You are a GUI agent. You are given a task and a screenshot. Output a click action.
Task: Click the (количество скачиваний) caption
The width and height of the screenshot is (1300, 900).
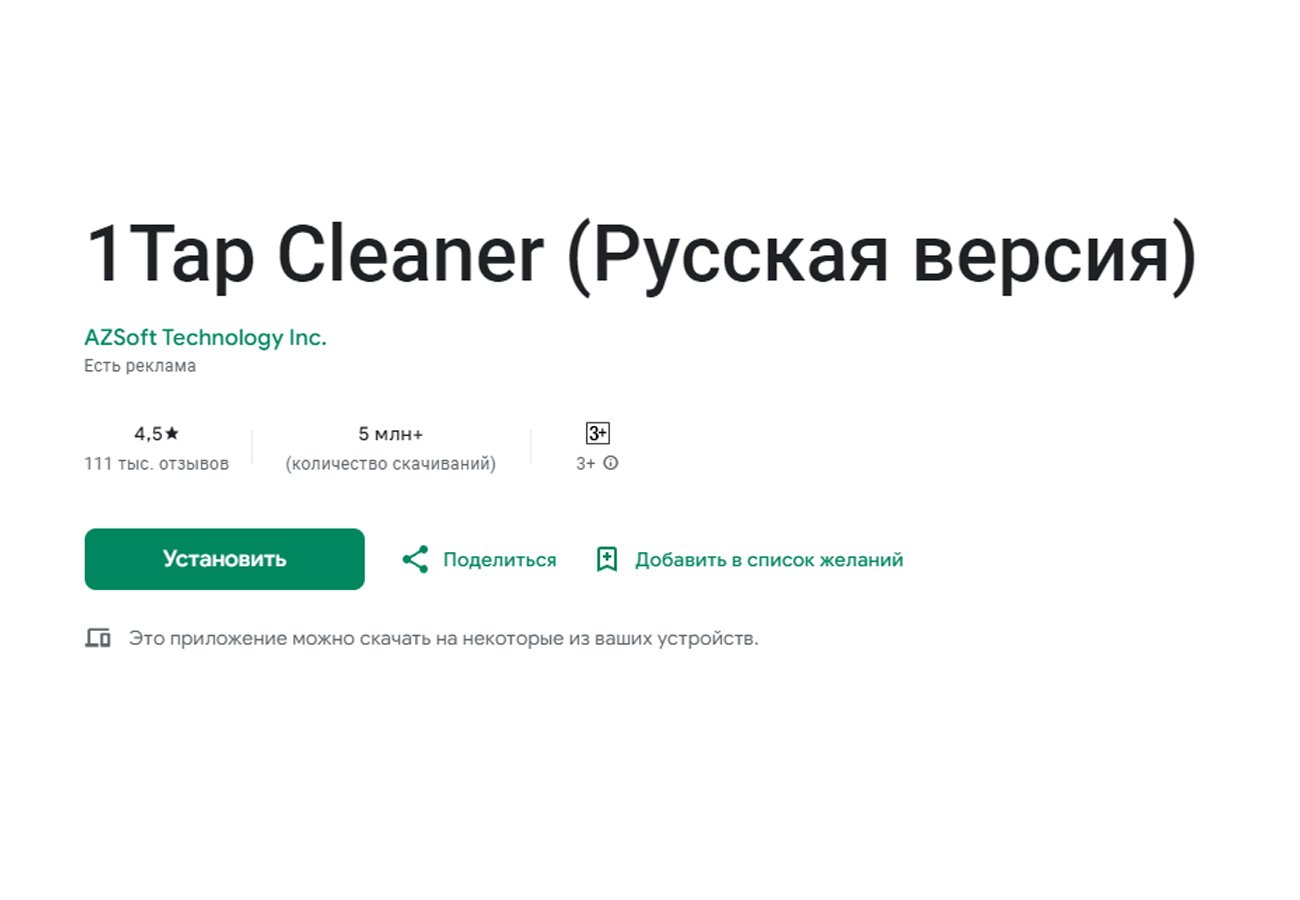tap(391, 464)
